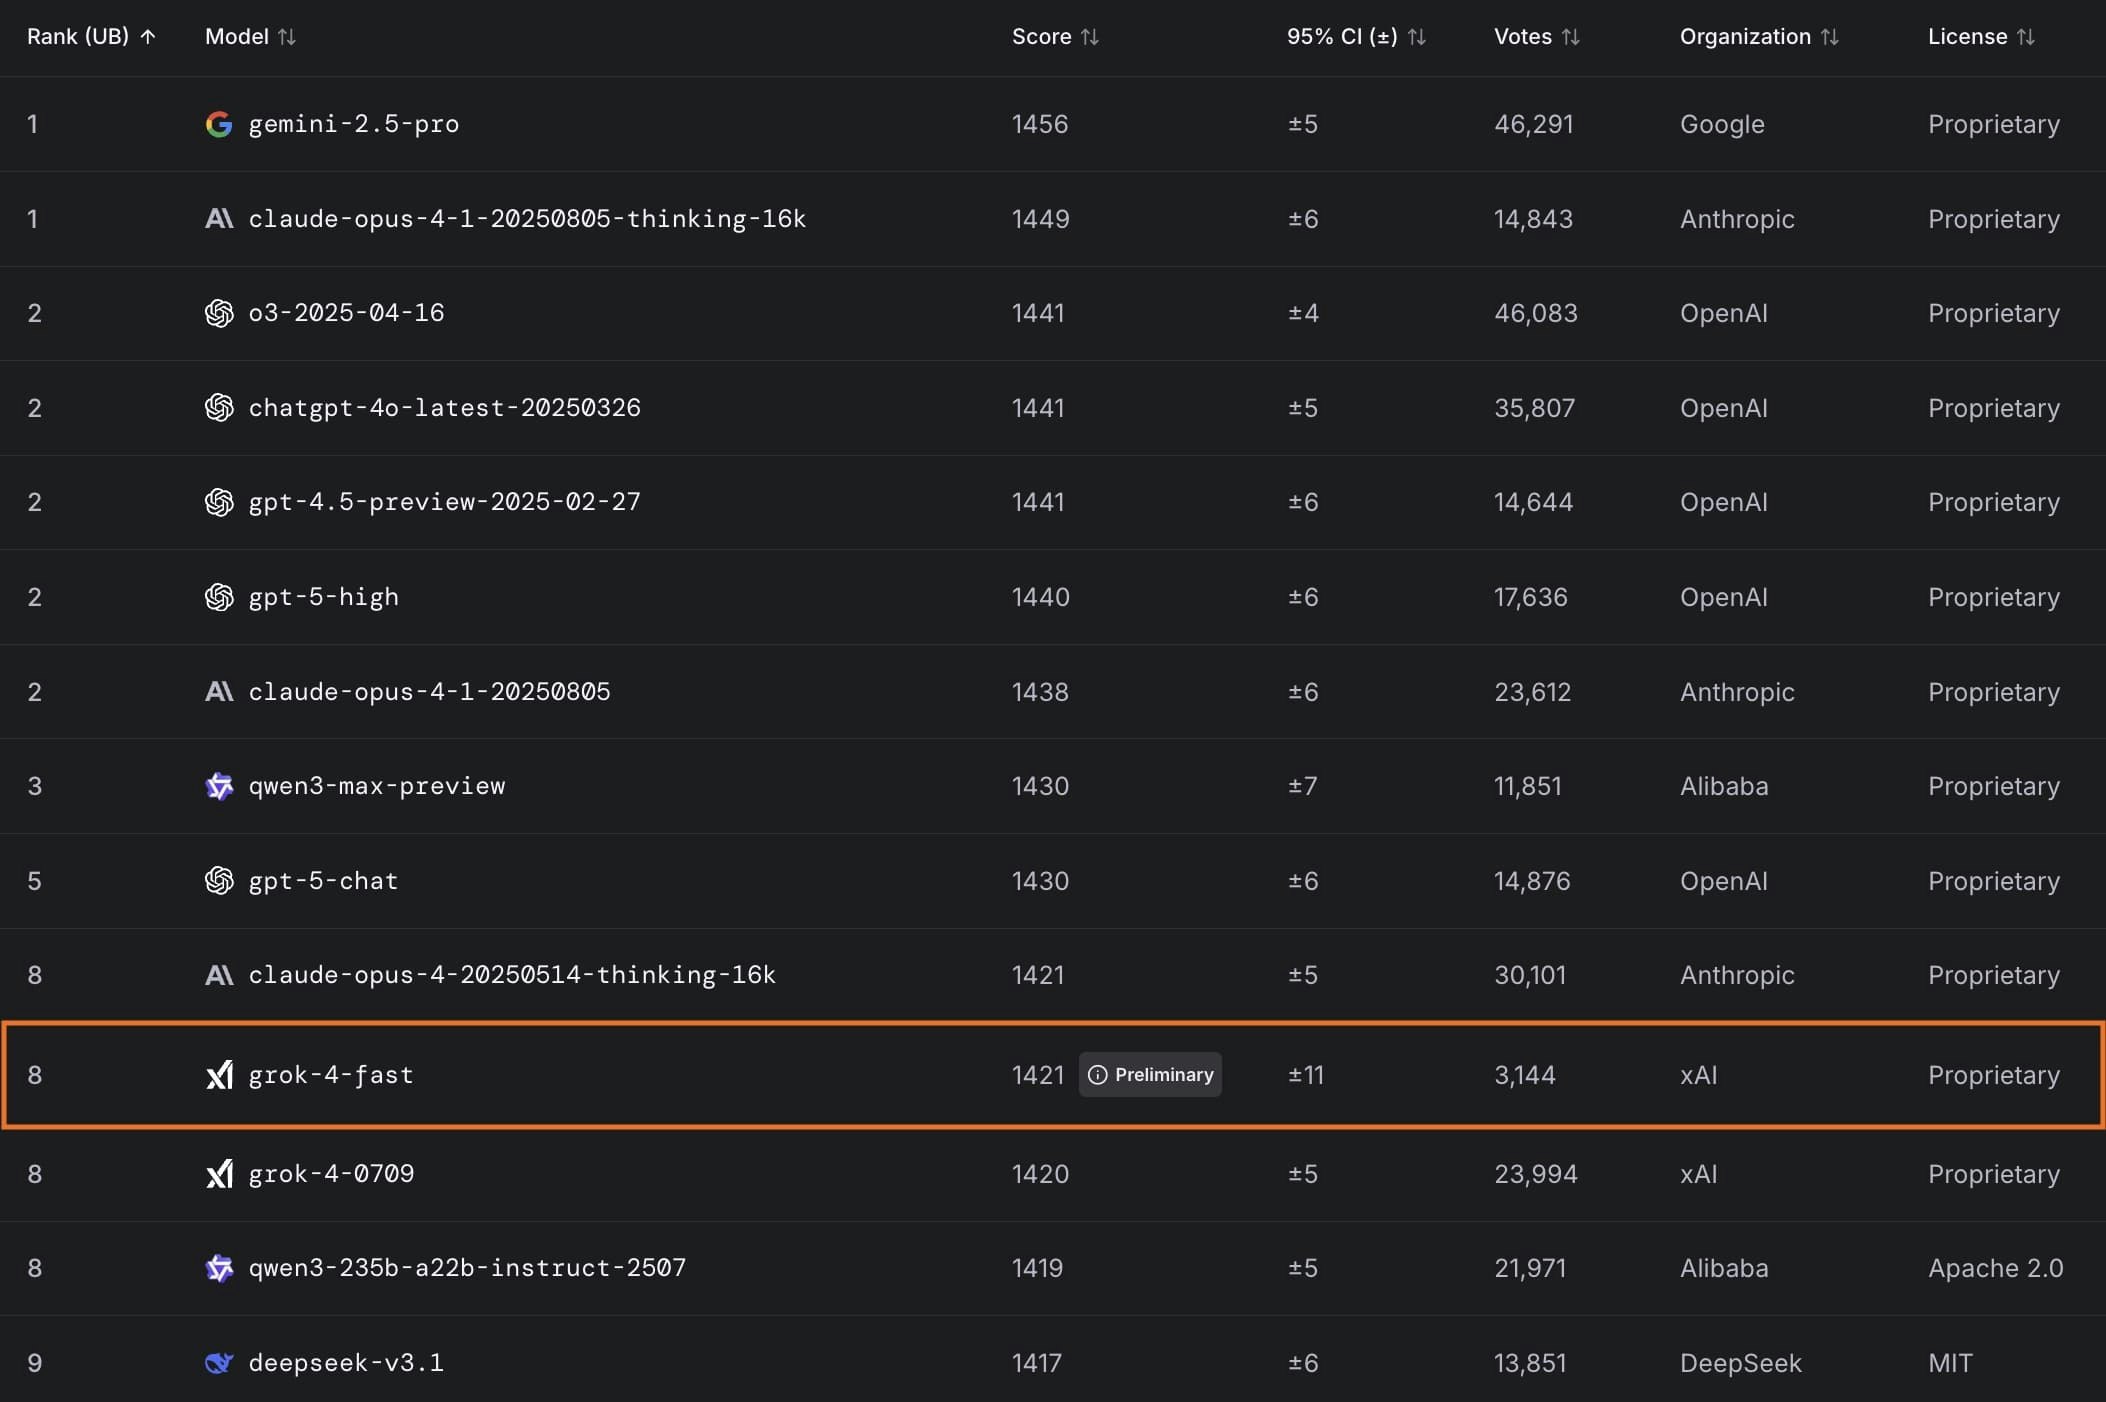Click the Preliminary info badge
This screenshot has width=2106, height=1402.
(1150, 1075)
